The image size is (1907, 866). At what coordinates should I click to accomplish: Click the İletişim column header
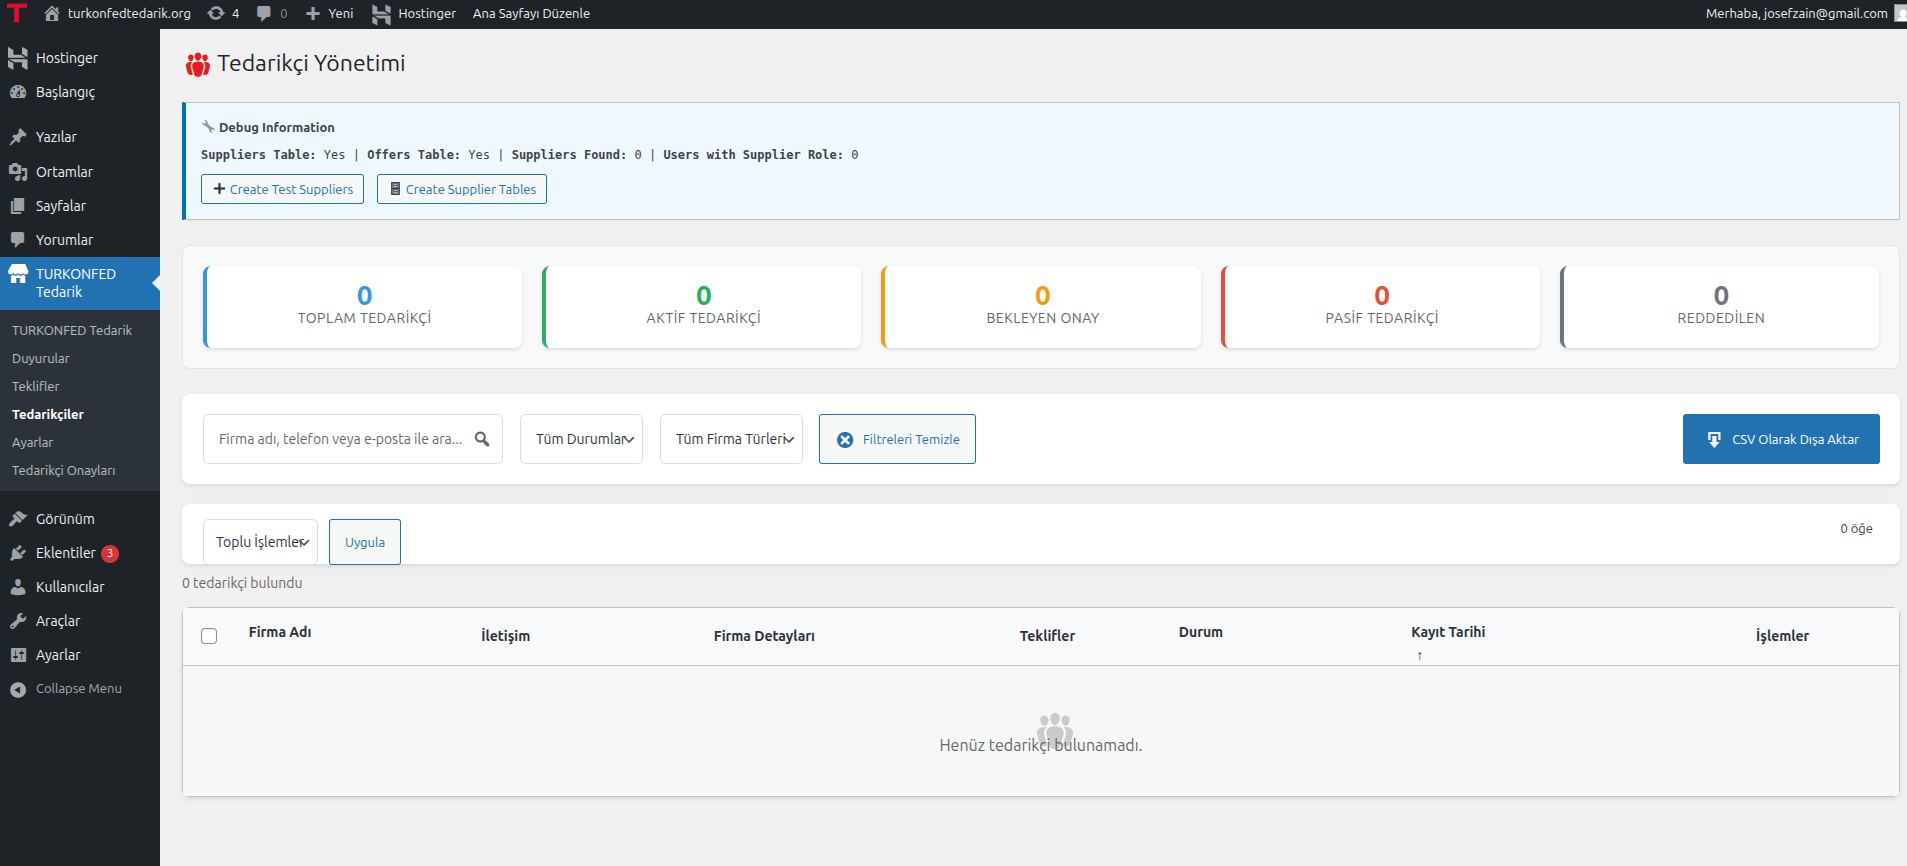pos(506,636)
